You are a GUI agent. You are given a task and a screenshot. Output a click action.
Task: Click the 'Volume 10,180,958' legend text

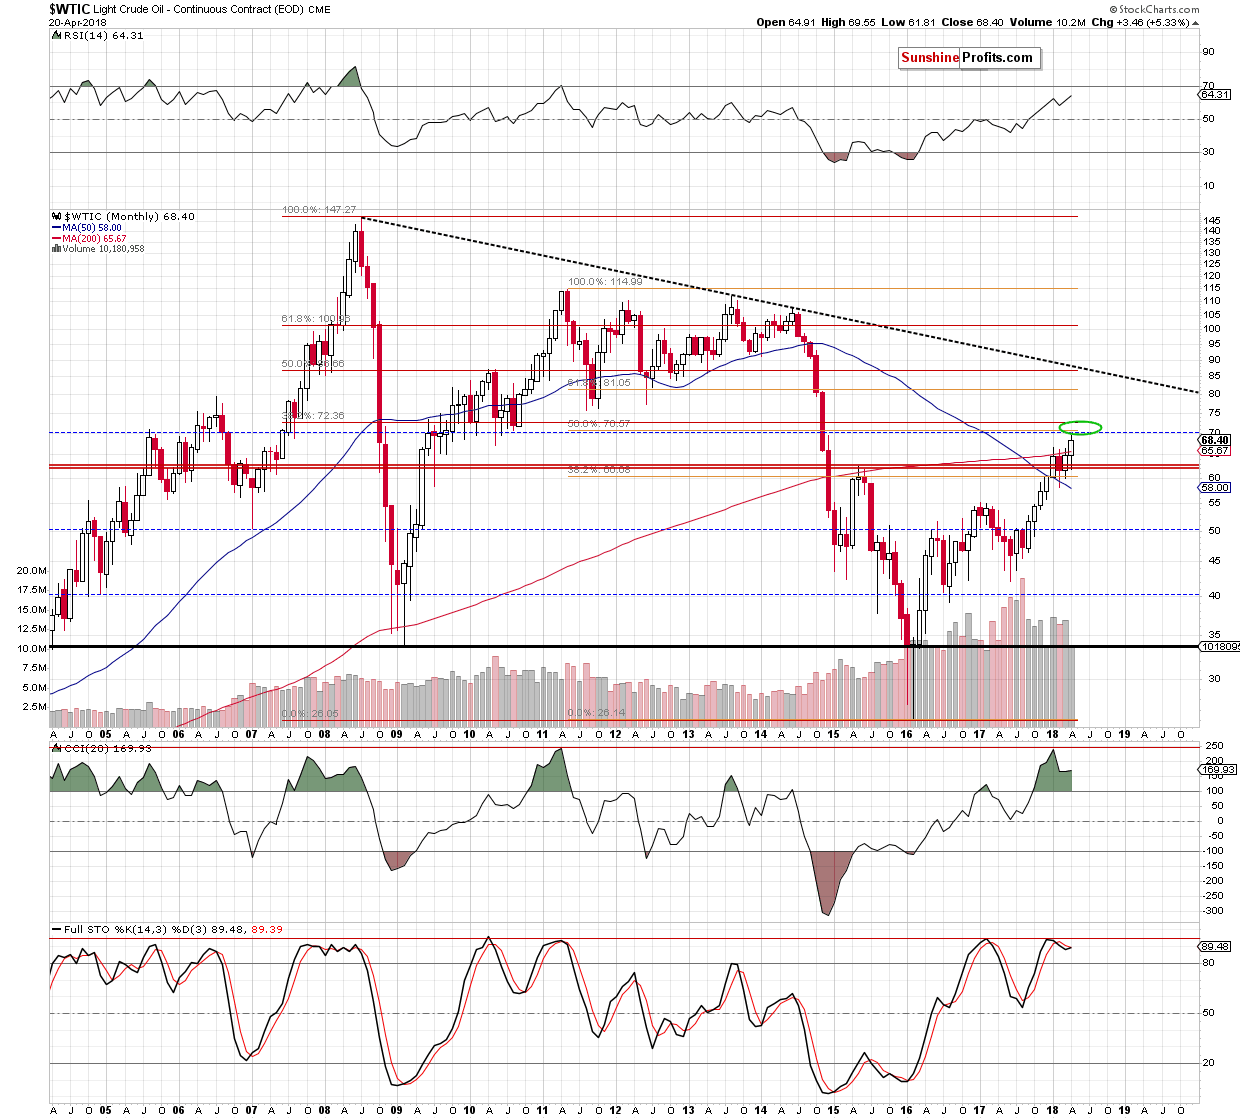pos(103,249)
